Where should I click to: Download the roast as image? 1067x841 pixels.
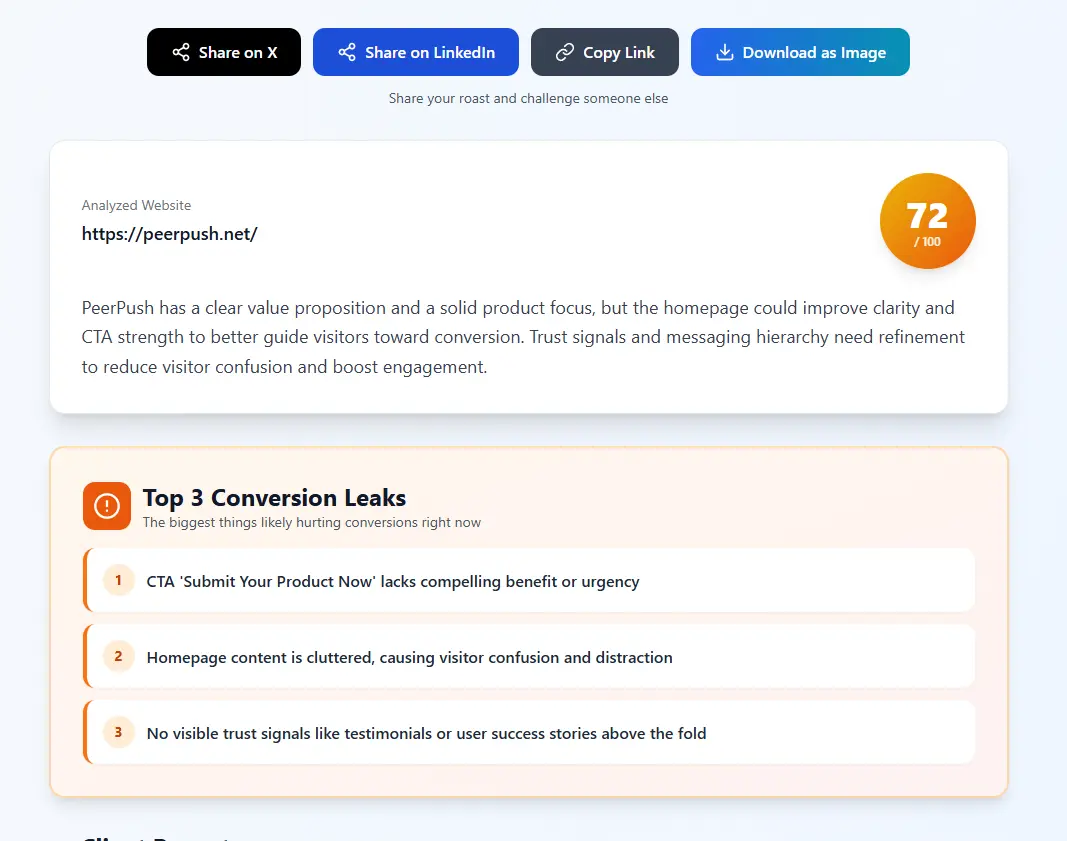tap(800, 52)
